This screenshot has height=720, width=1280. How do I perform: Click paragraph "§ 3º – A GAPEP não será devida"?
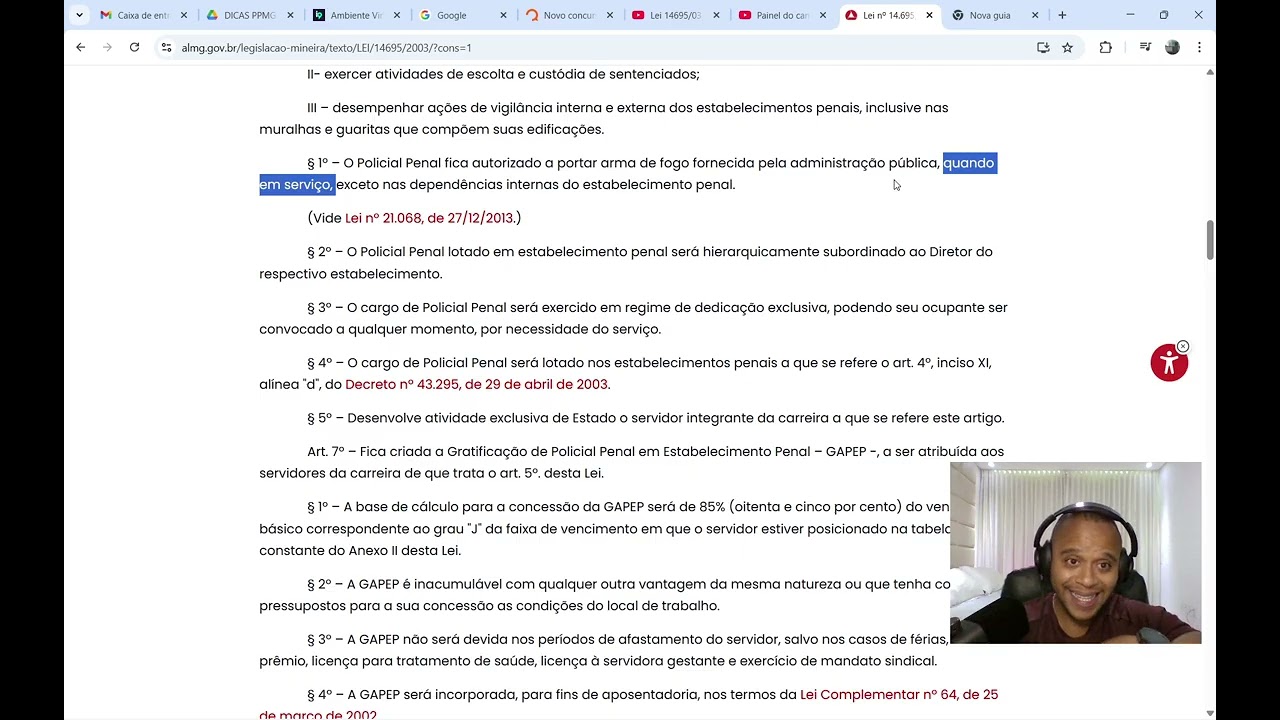tap(604, 650)
